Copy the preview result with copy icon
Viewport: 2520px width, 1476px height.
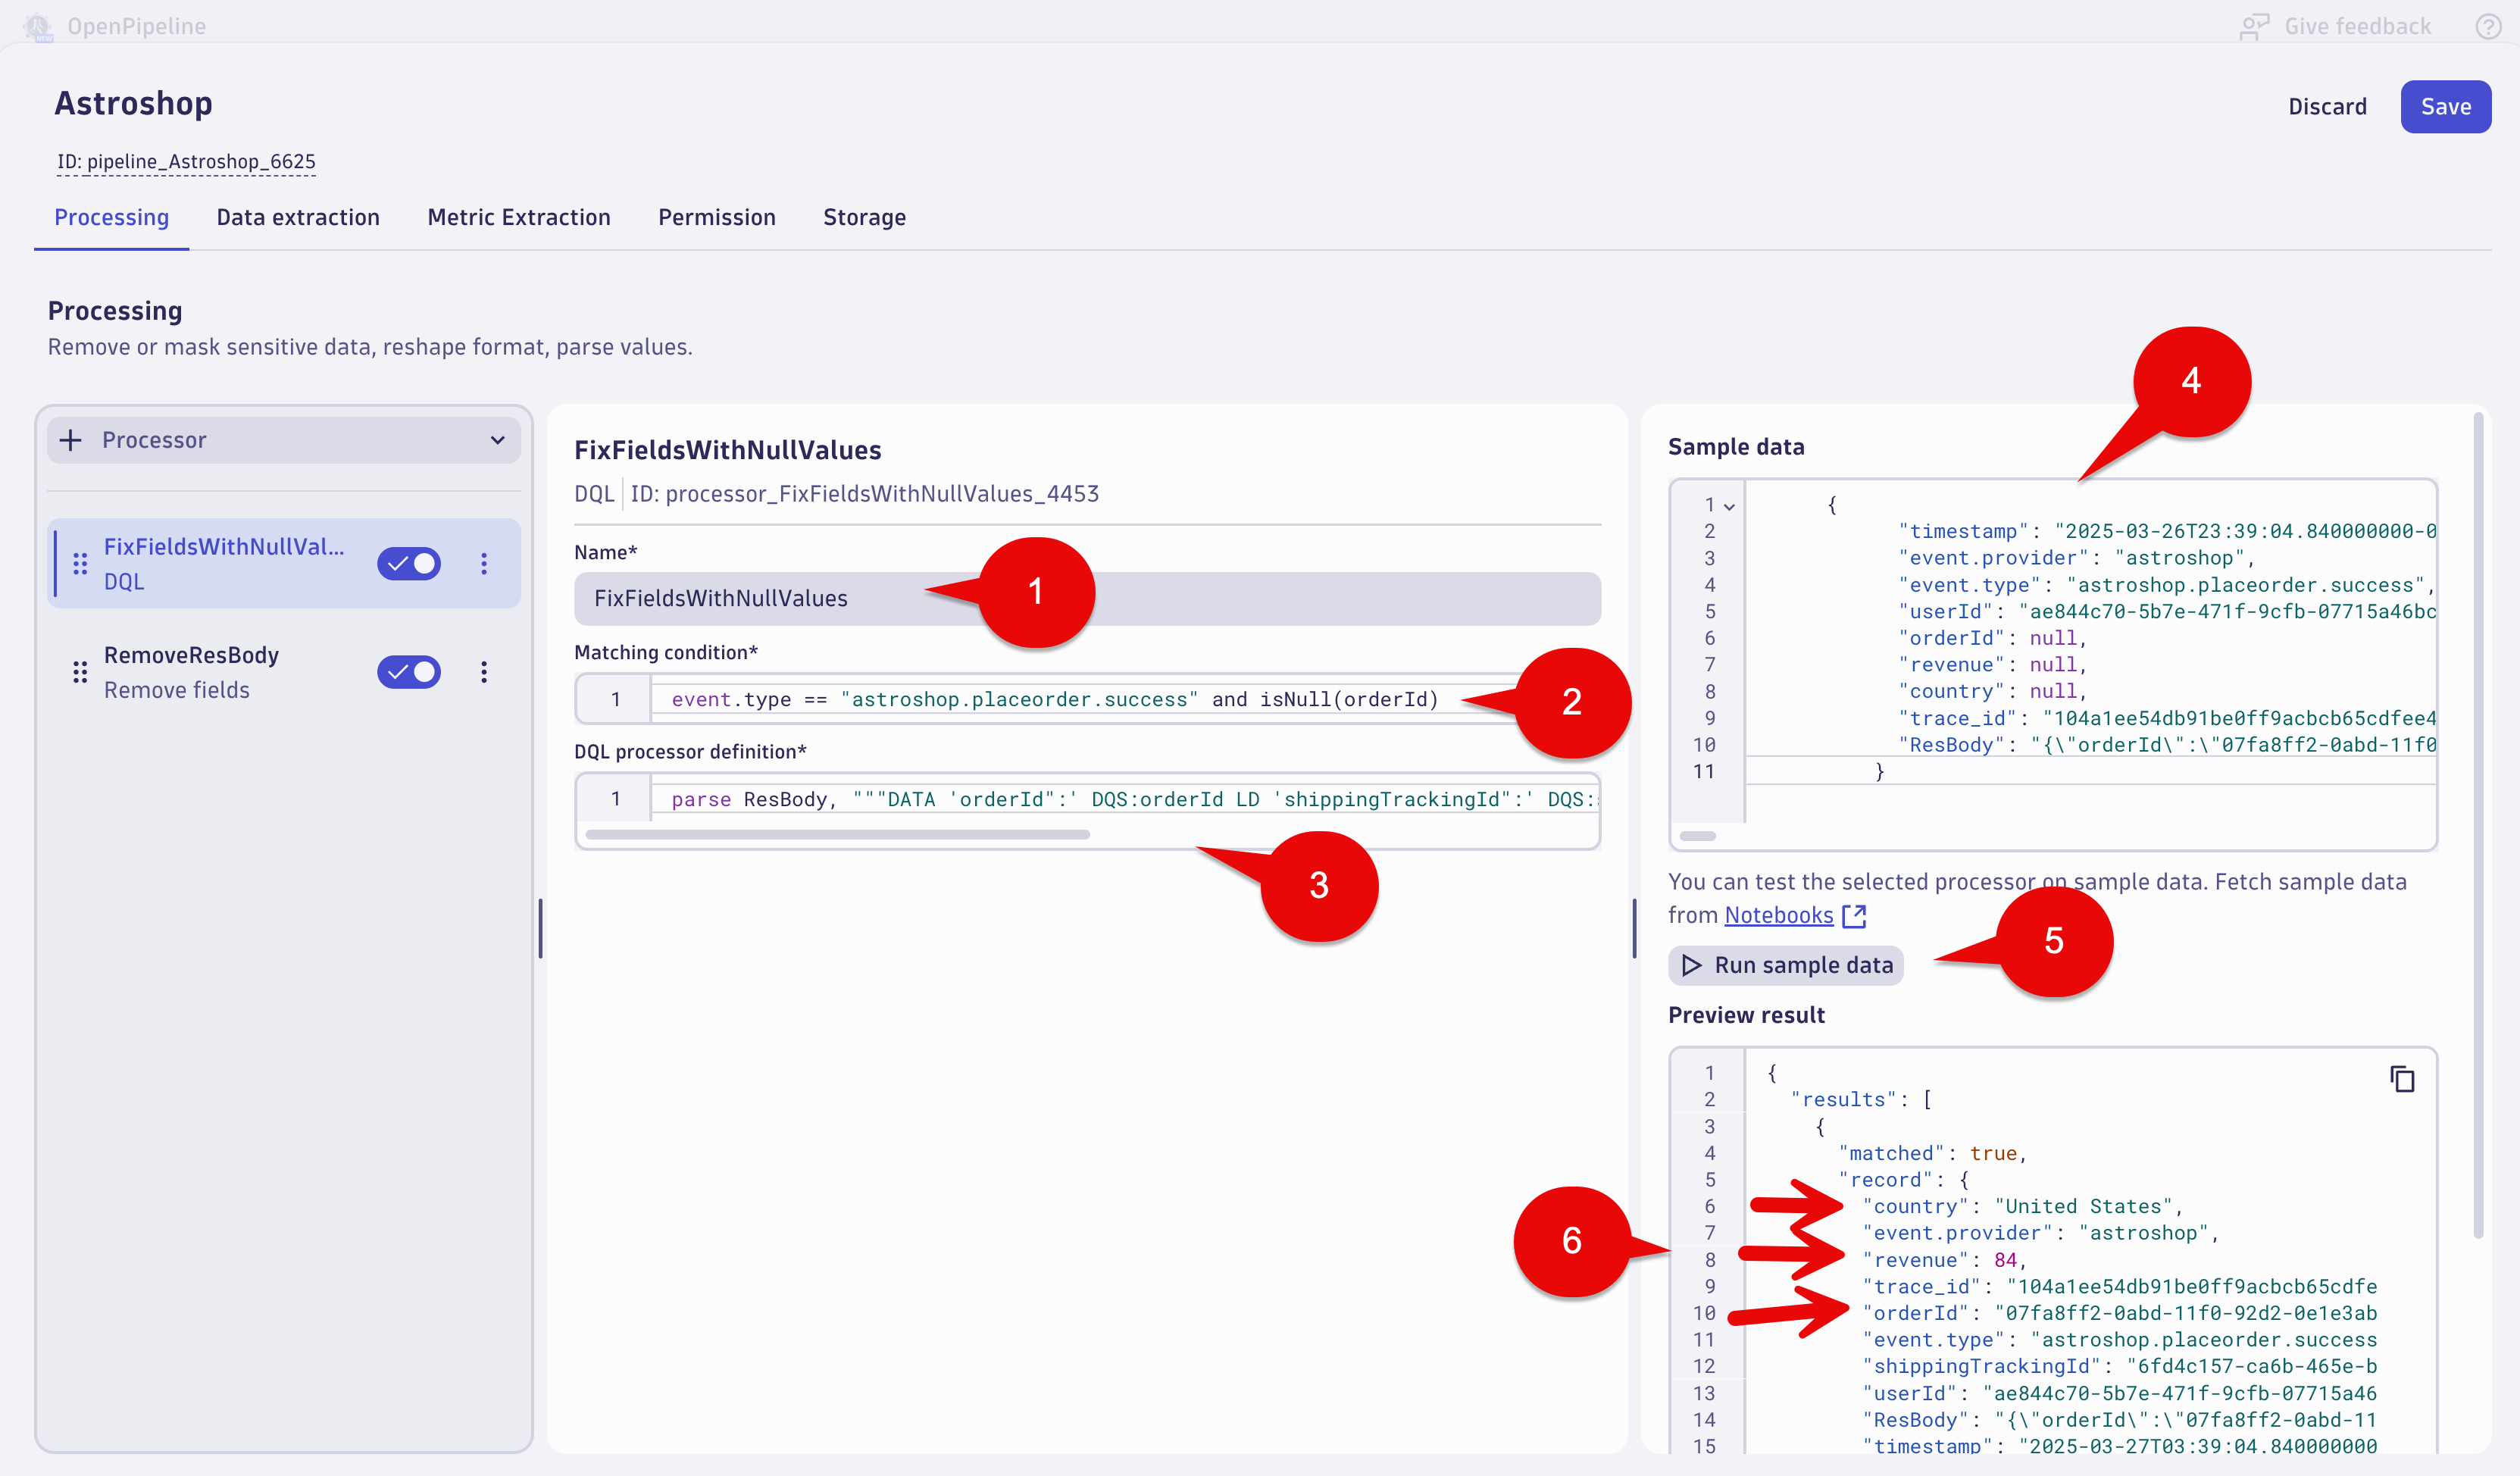(2402, 1079)
